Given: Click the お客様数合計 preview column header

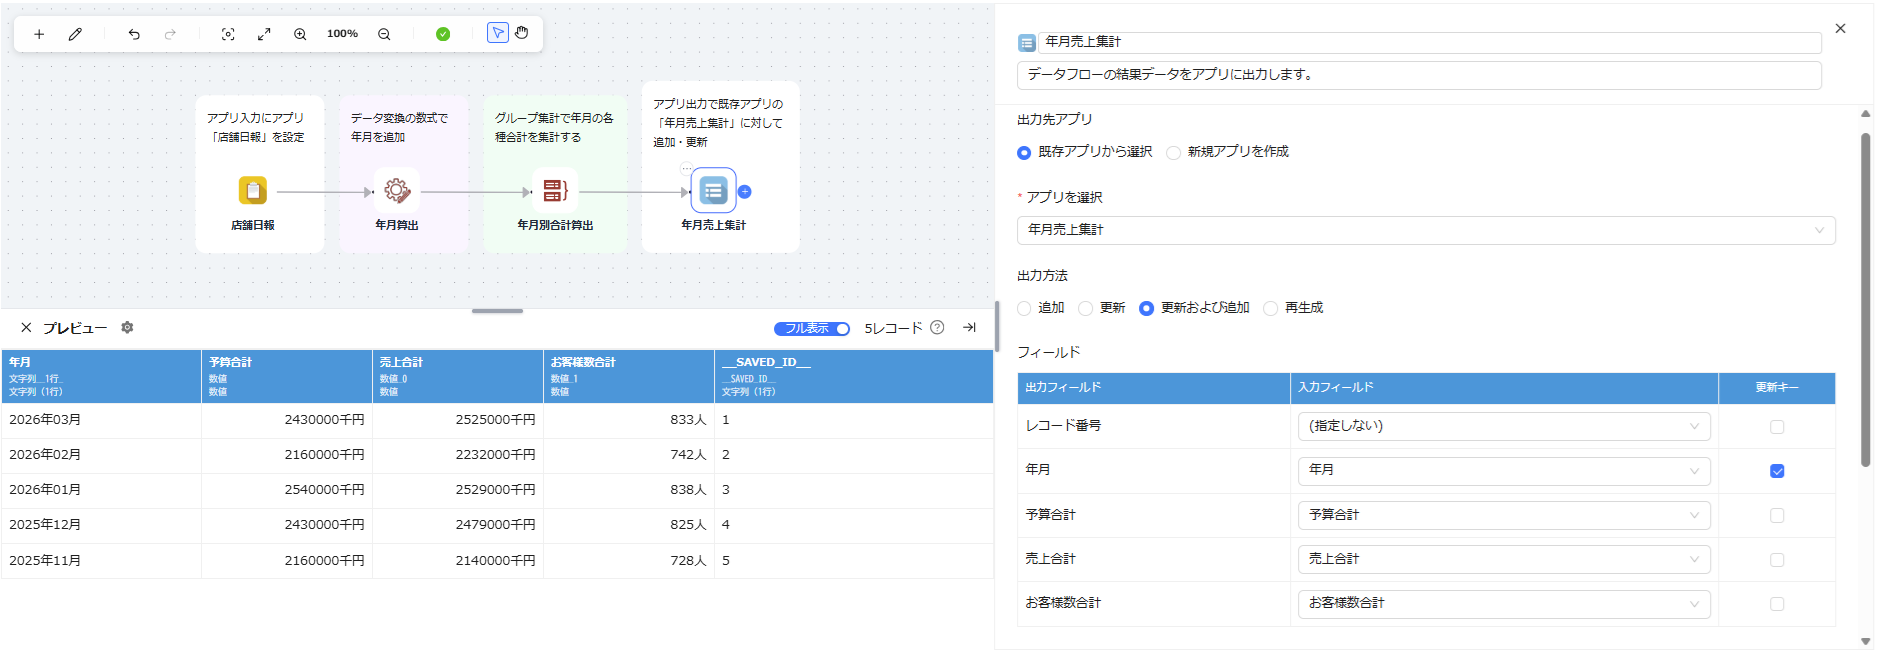Looking at the screenshot, I should (x=629, y=376).
